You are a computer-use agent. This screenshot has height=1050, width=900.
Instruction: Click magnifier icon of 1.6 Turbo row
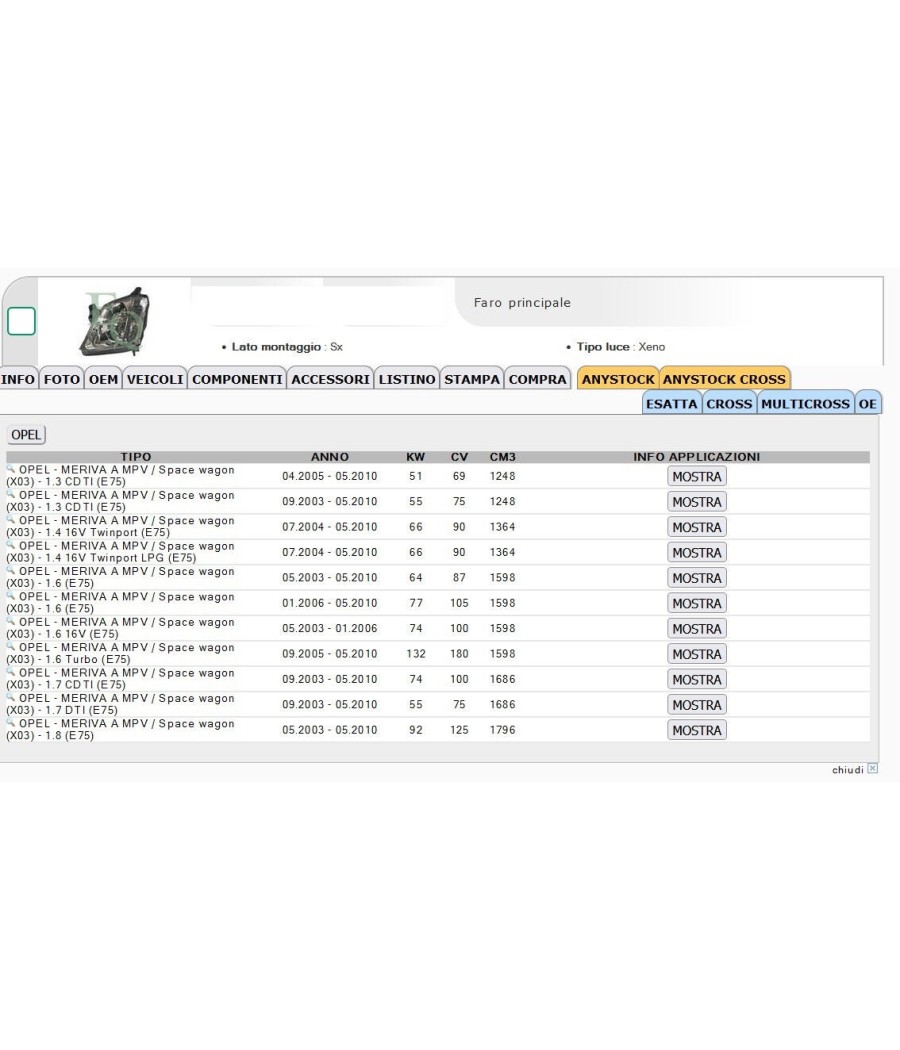pos(11,646)
